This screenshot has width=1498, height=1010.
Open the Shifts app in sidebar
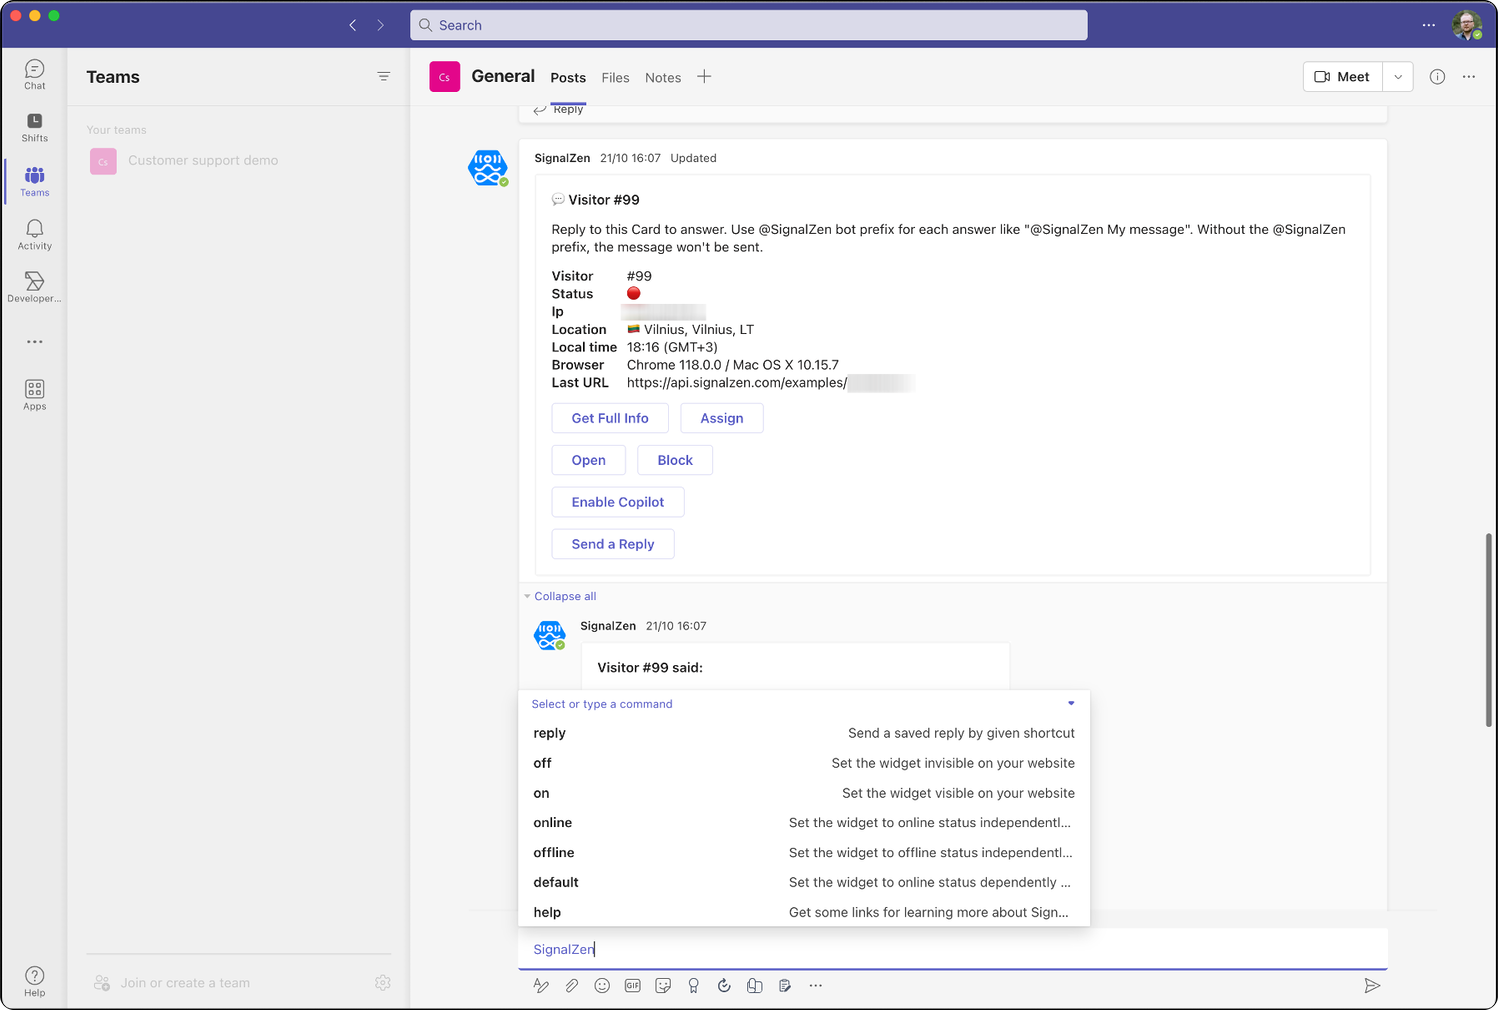pyautogui.click(x=35, y=128)
